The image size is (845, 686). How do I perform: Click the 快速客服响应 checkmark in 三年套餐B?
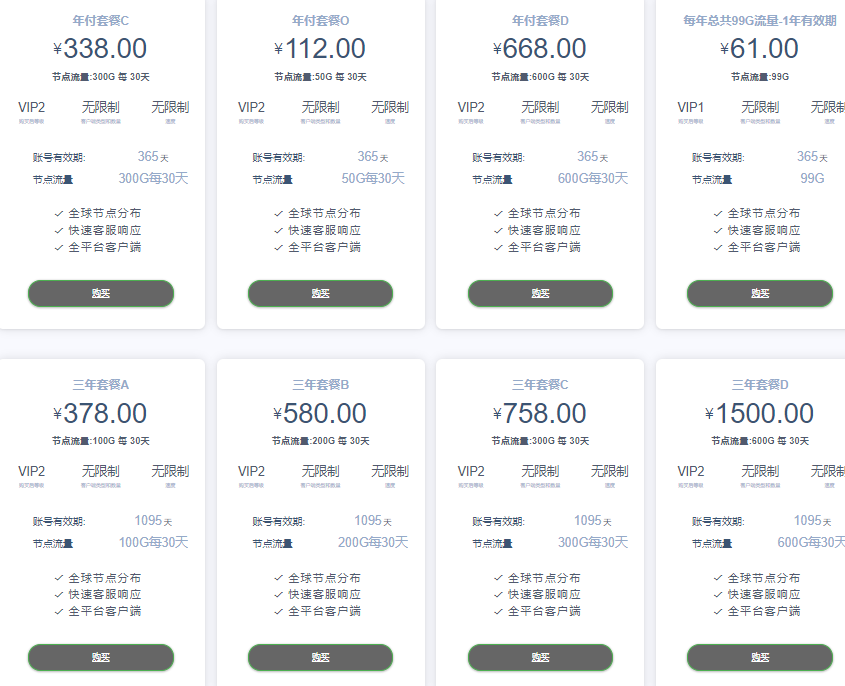click(x=279, y=595)
